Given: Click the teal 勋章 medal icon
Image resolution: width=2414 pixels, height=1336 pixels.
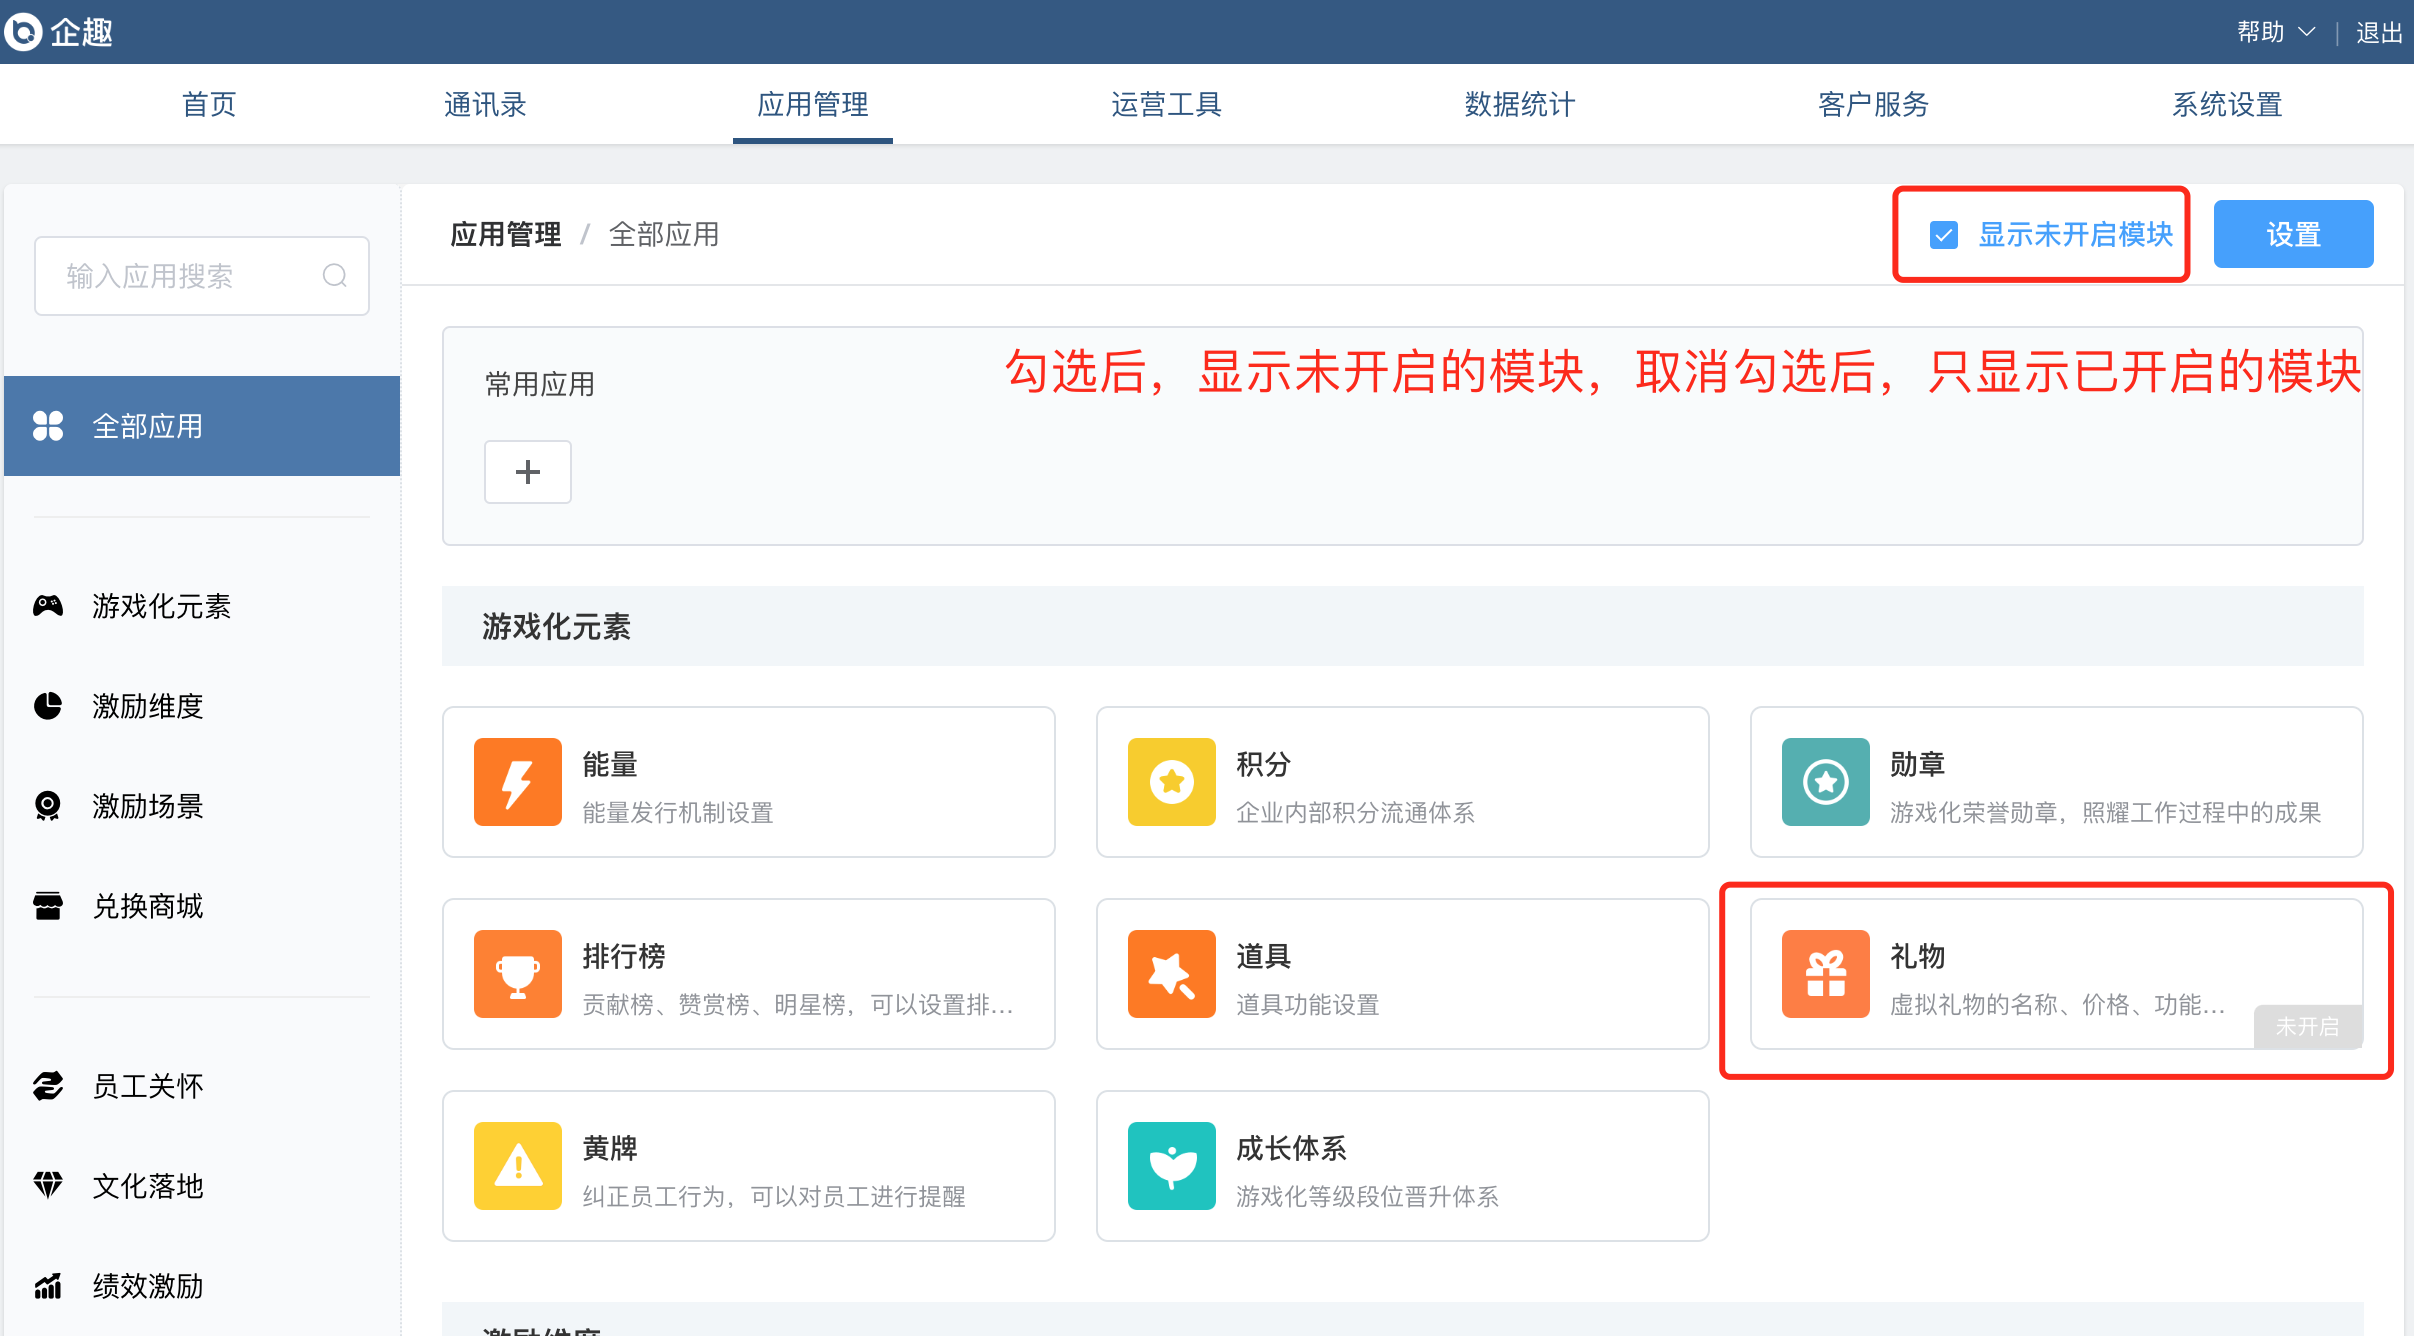Looking at the screenshot, I should (x=1825, y=782).
